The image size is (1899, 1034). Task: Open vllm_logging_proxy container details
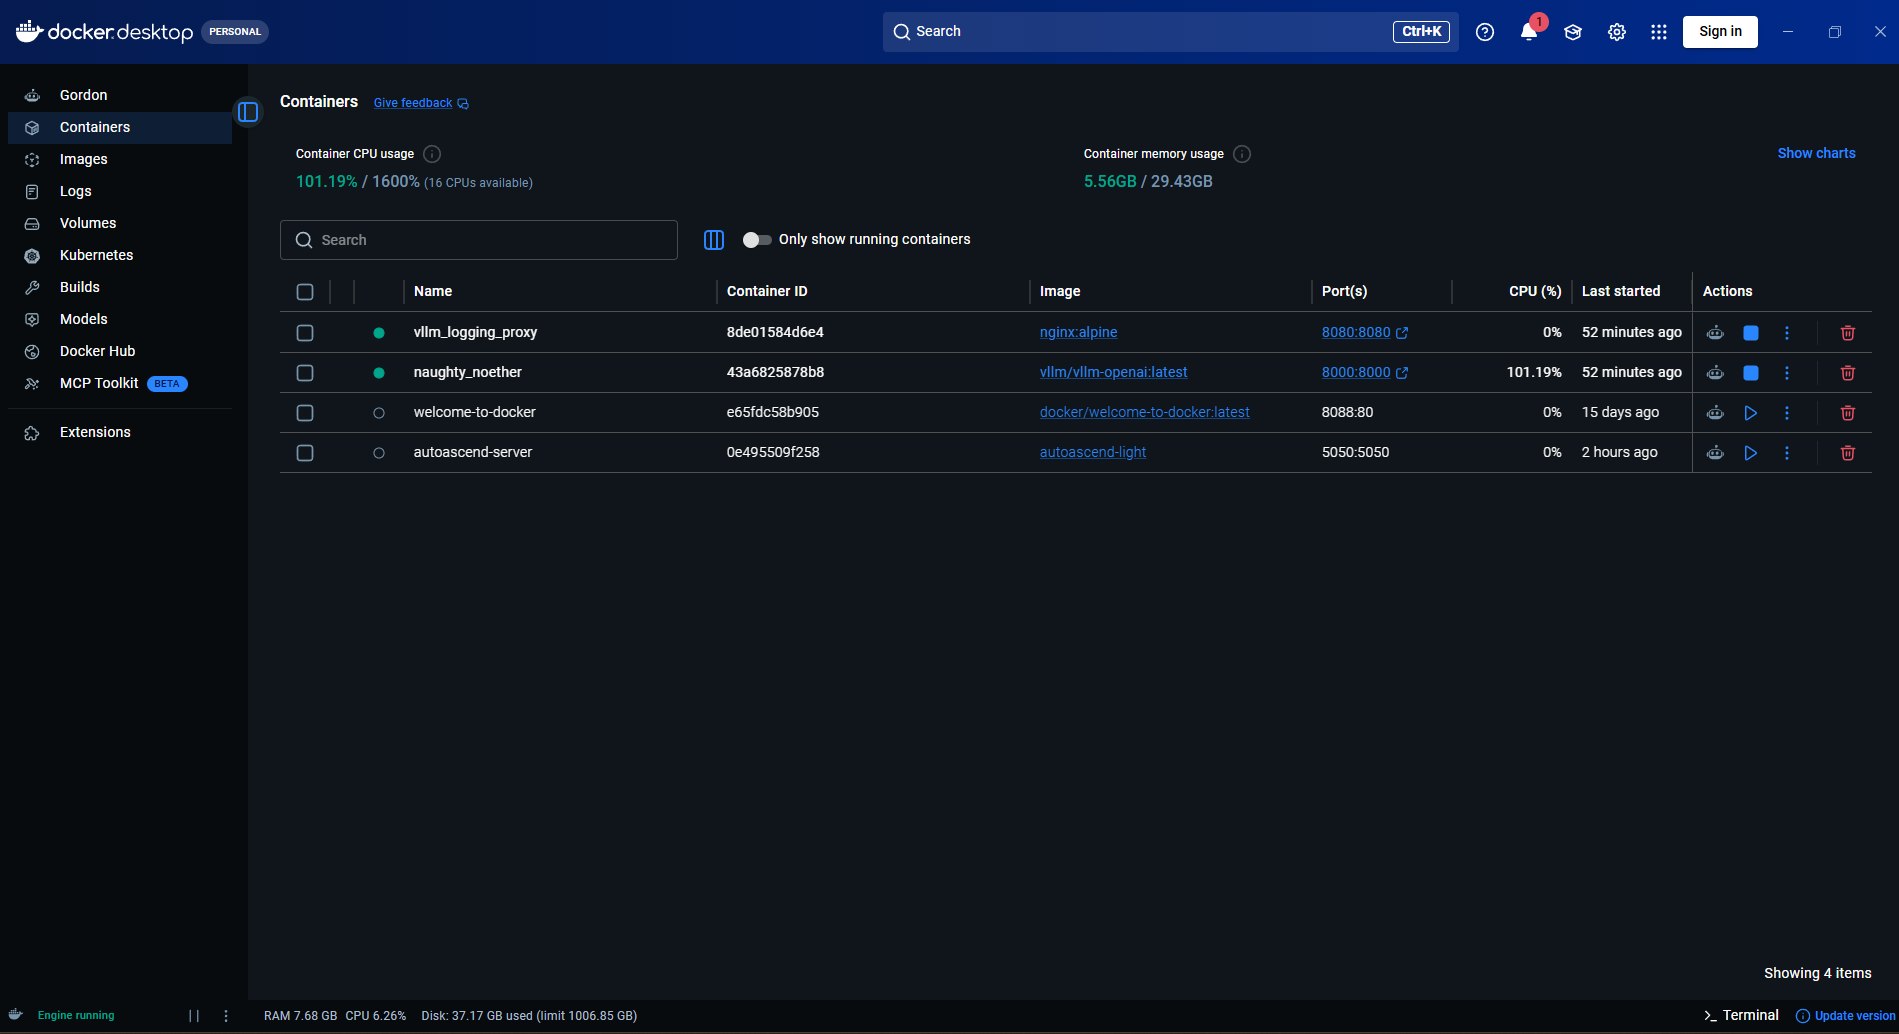475,332
